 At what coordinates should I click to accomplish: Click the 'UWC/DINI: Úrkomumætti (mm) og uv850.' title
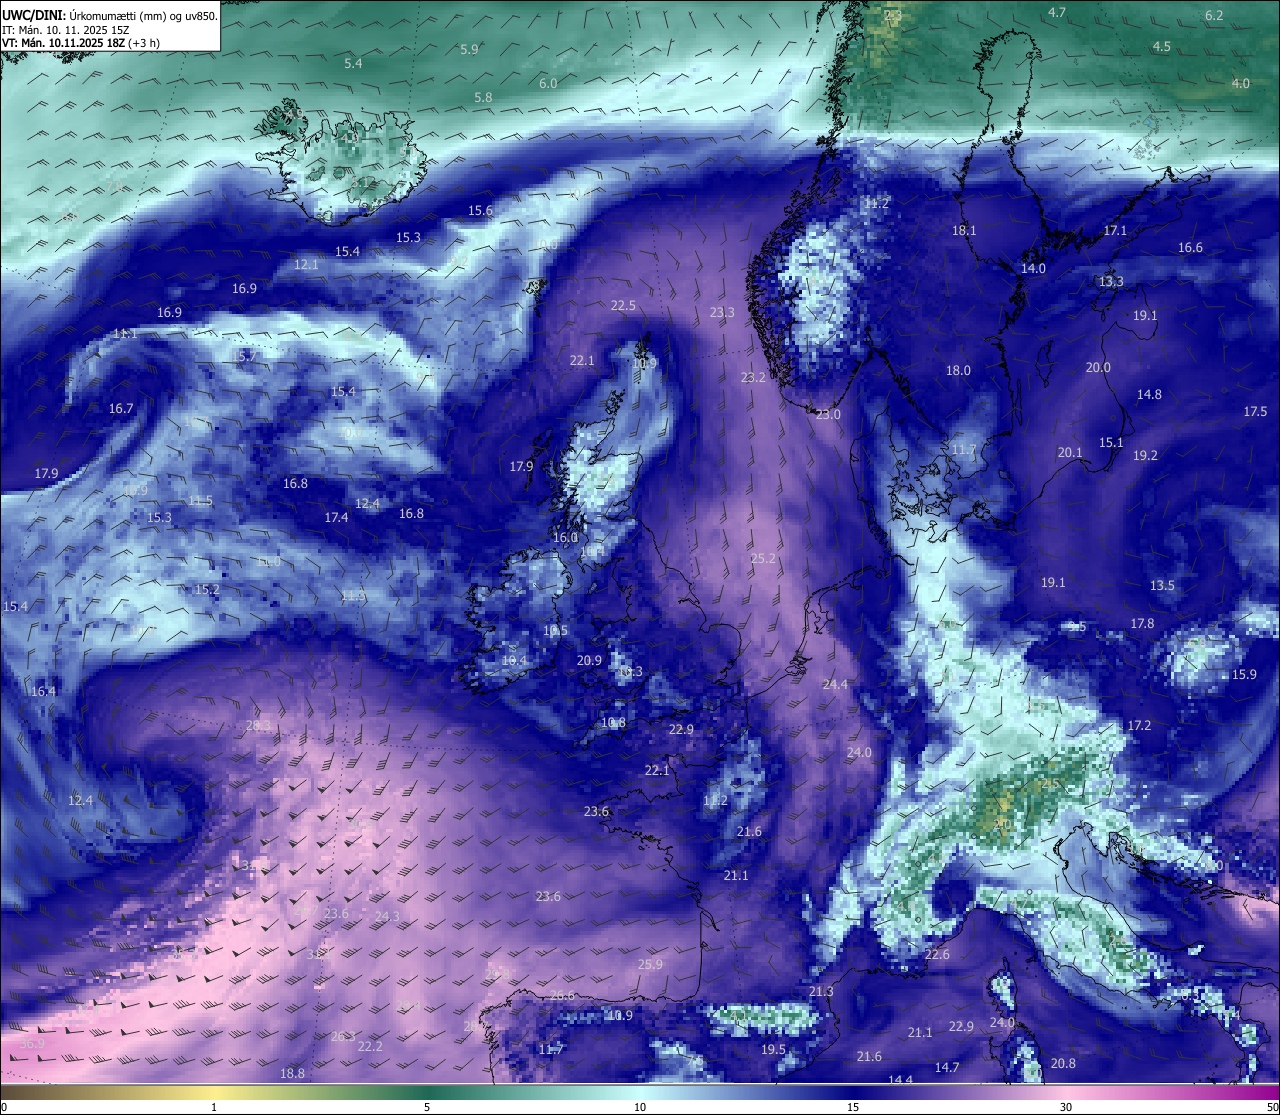[x=110, y=15]
